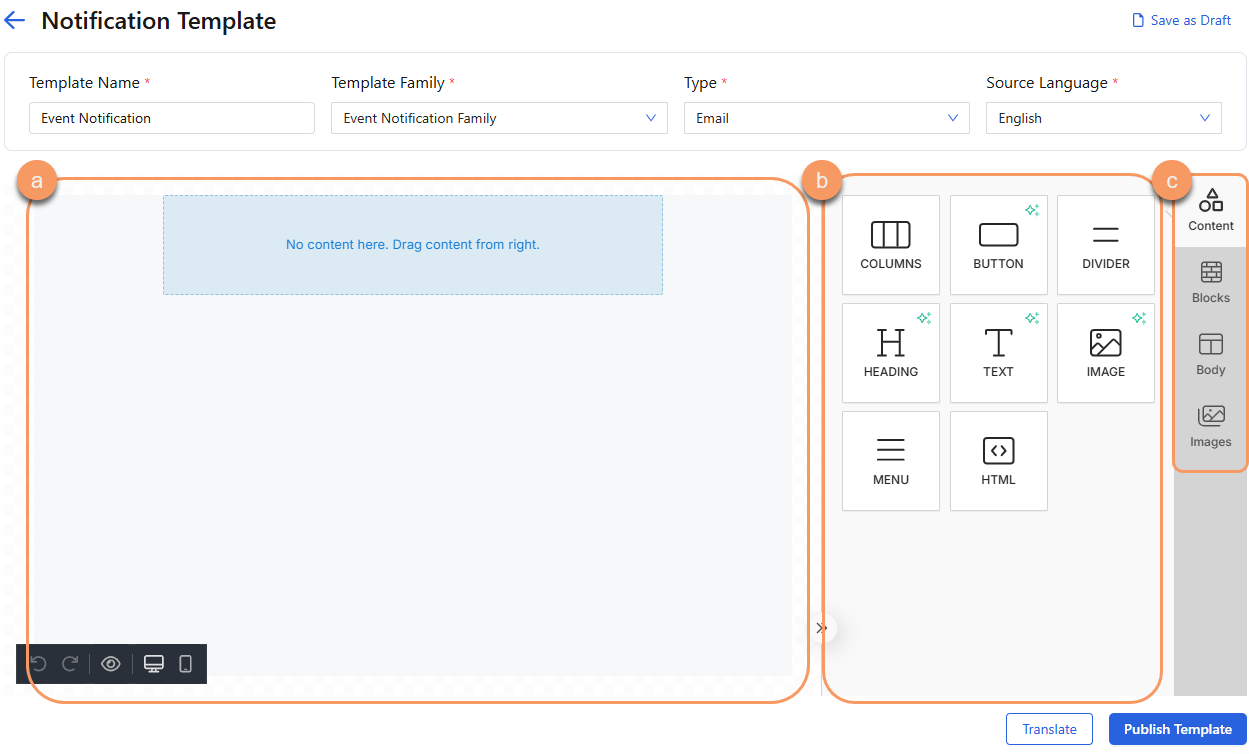Switch canvas to desktop view
The height and width of the screenshot is (754, 1249).
click(153, 663)
